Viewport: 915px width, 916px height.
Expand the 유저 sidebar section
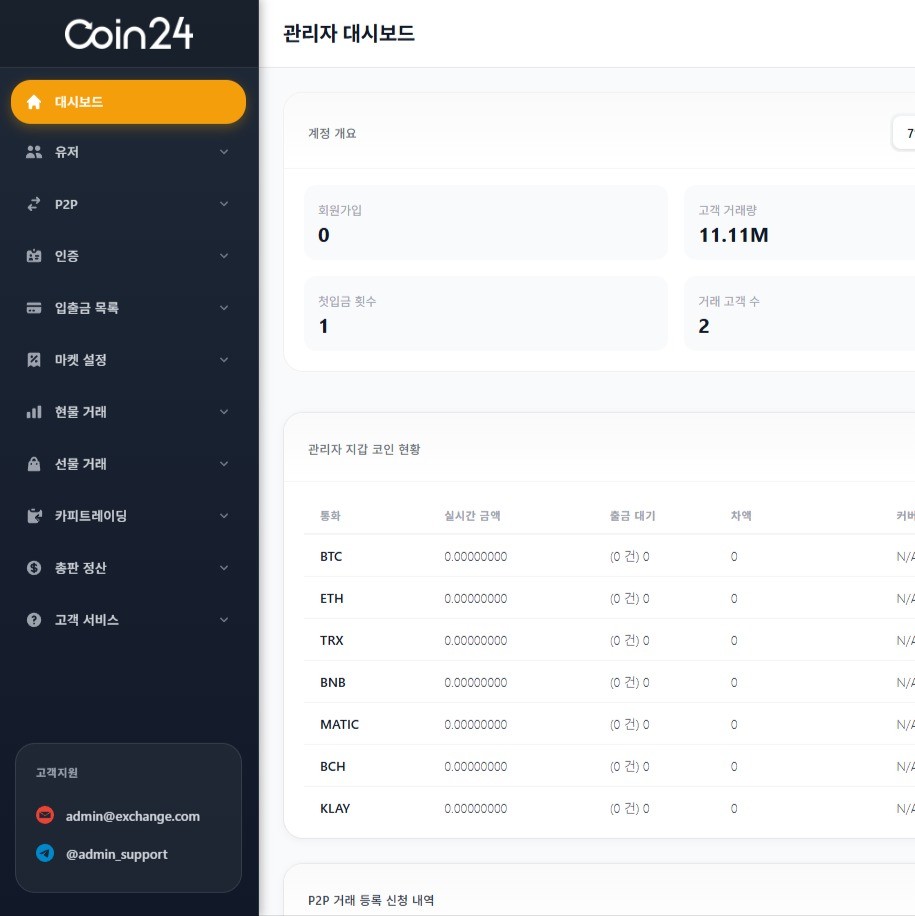coord(223,152)
